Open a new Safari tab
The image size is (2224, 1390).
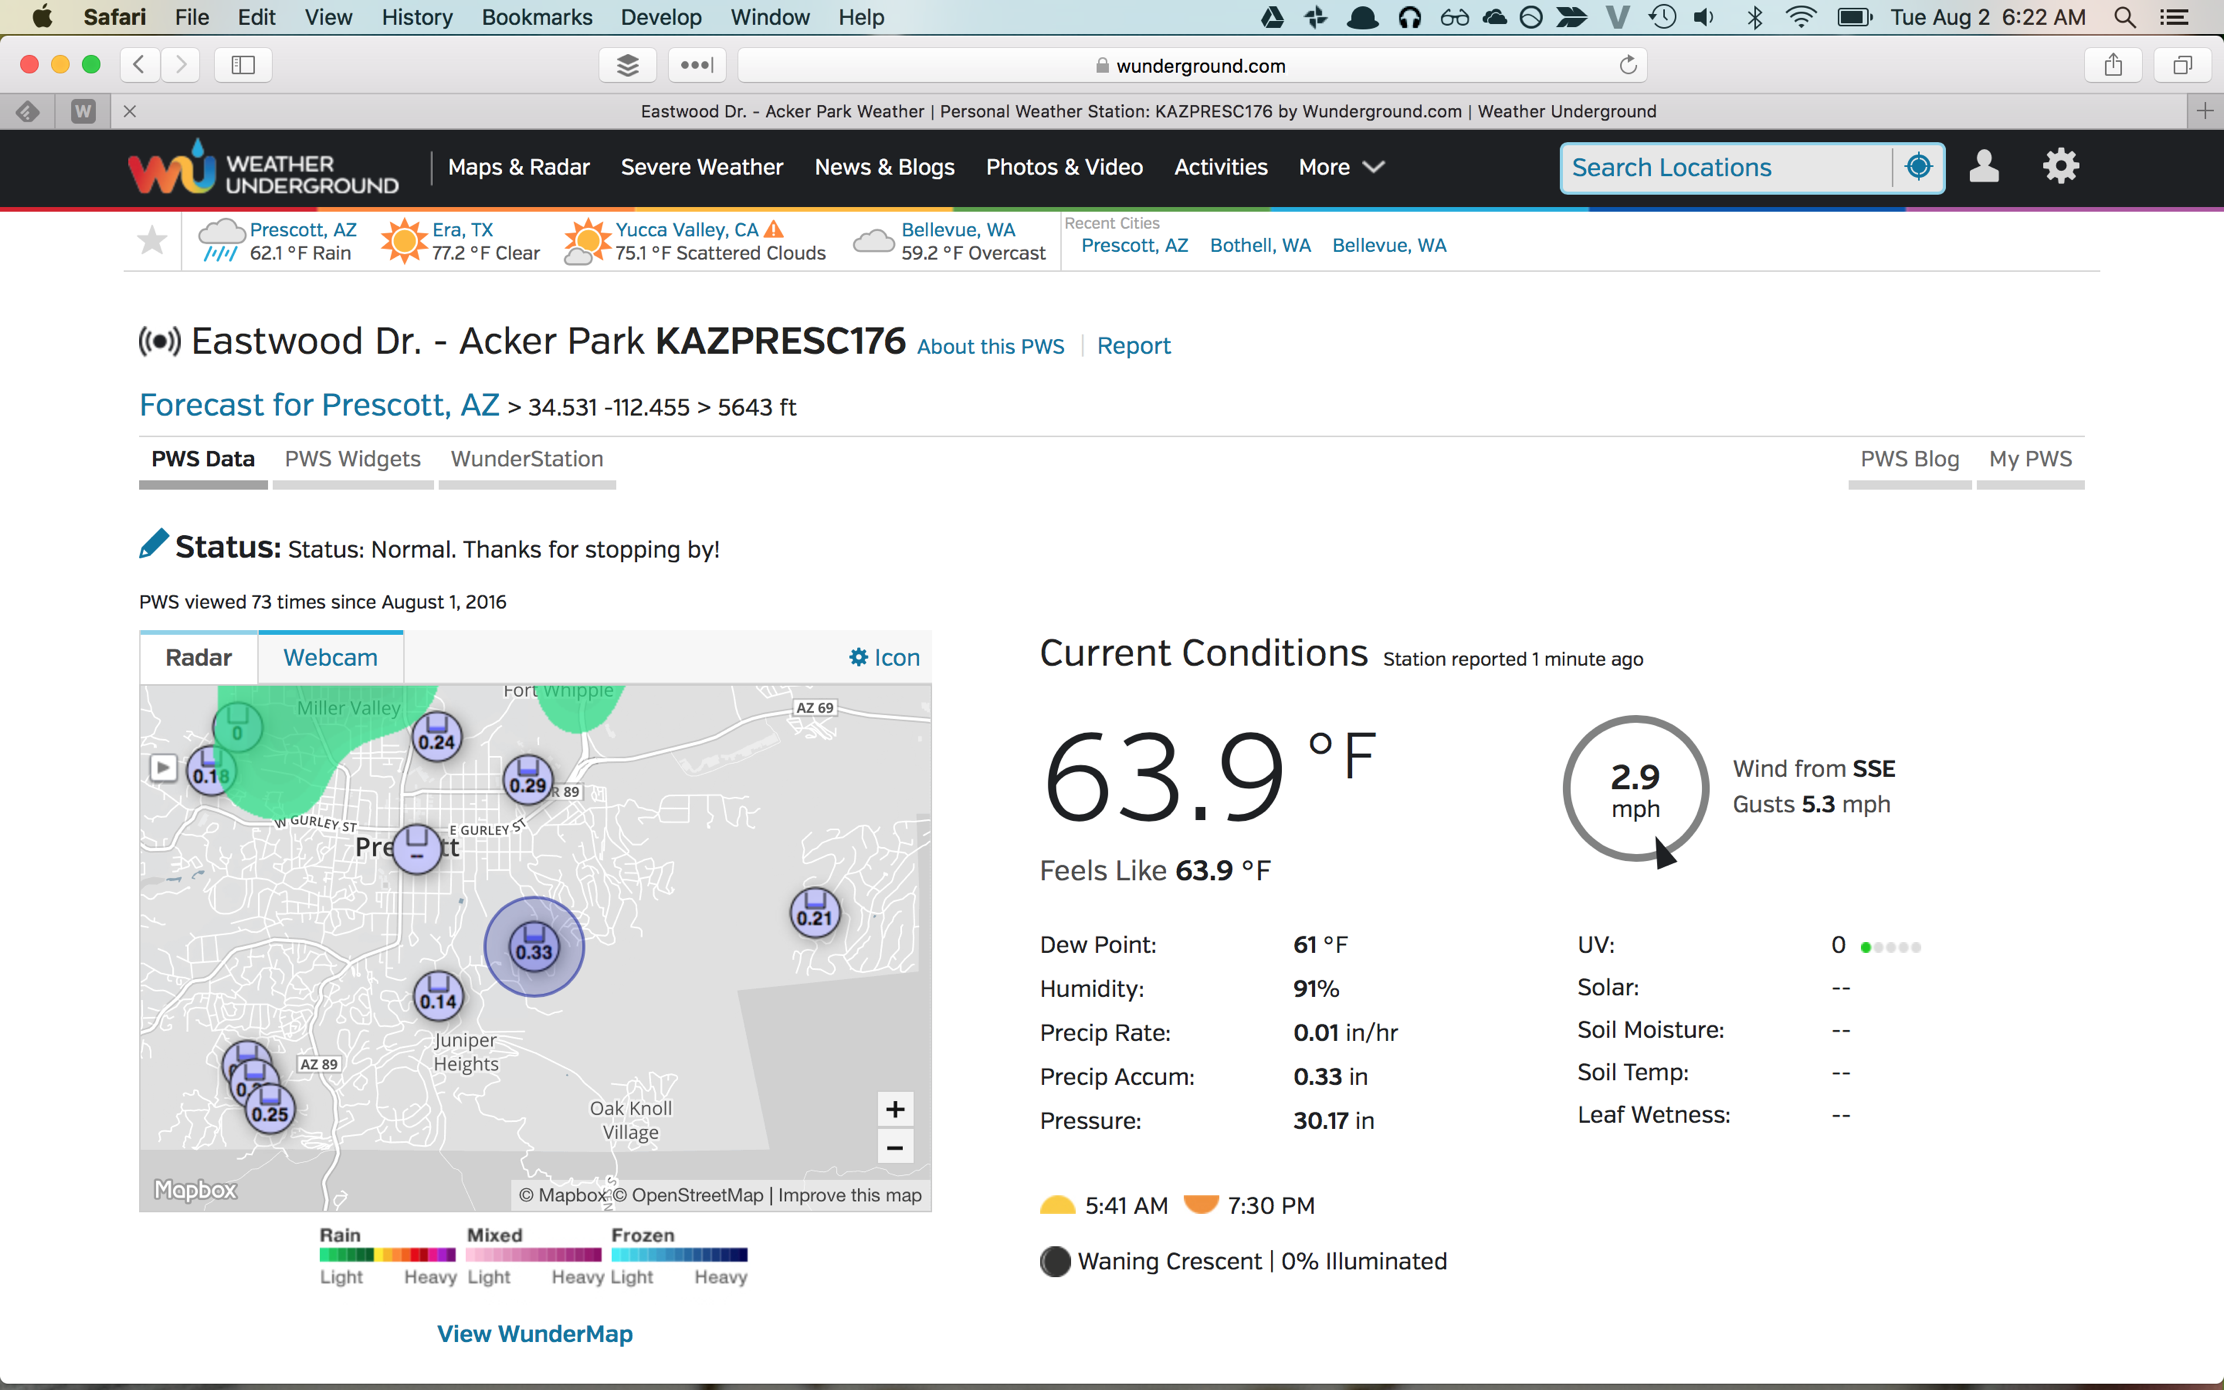click(2205, 111)
